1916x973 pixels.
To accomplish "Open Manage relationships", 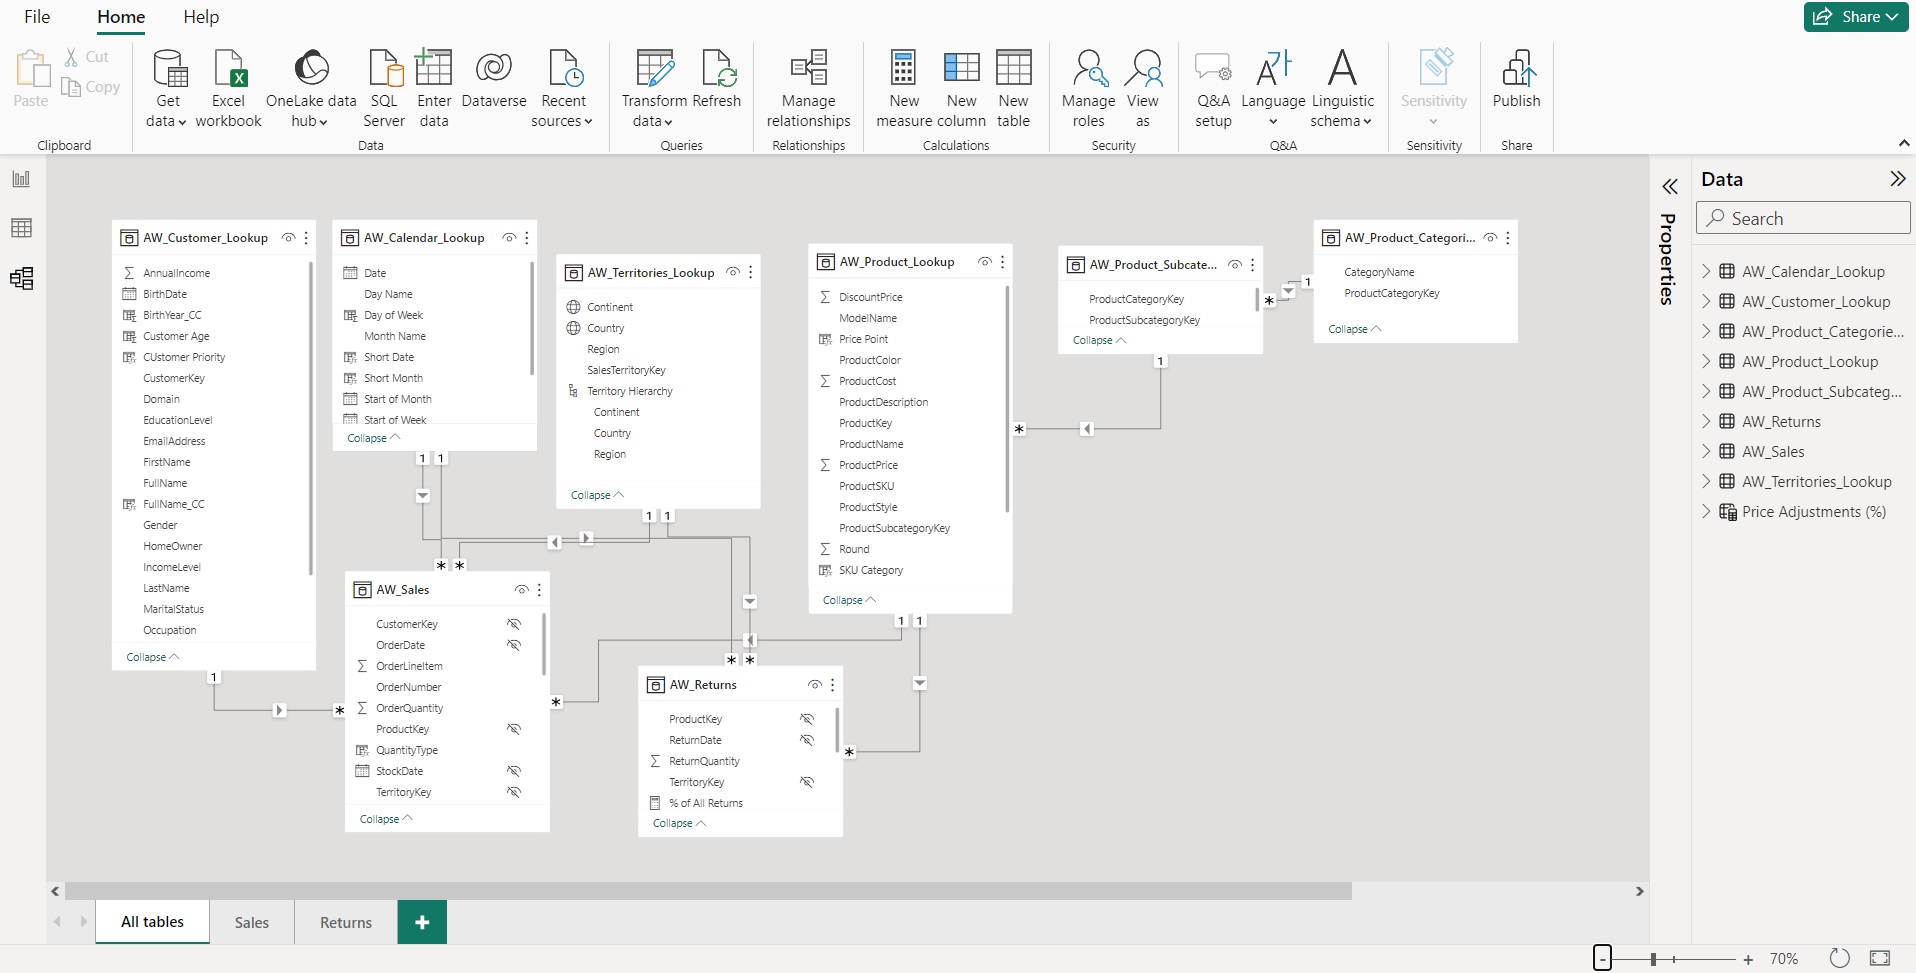I will coord(806,88).
